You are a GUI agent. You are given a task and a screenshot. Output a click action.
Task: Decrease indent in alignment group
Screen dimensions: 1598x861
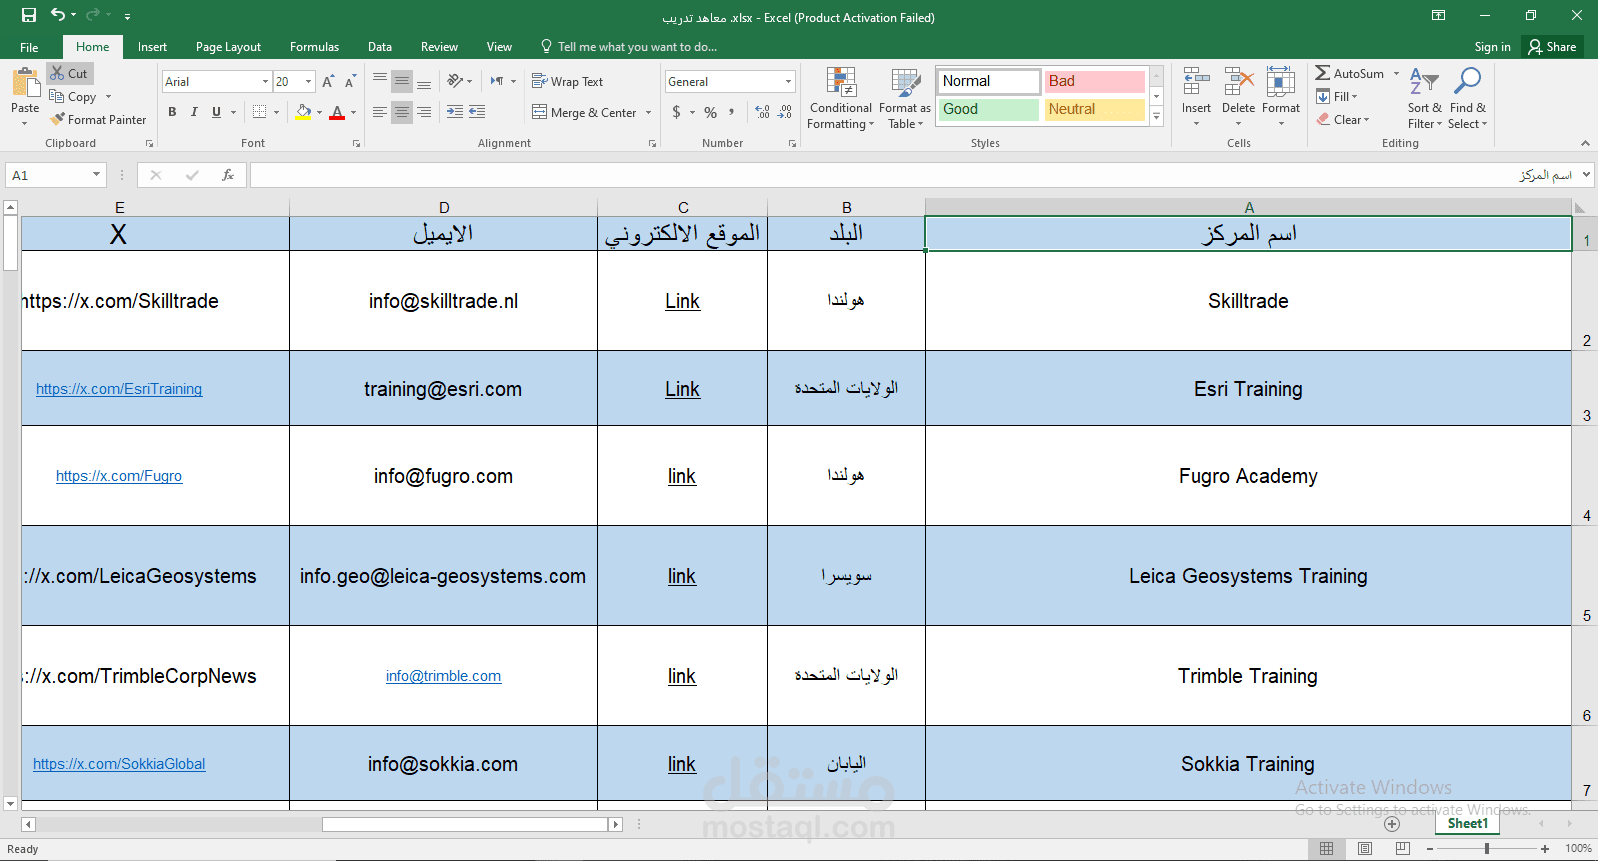point(454,112)
